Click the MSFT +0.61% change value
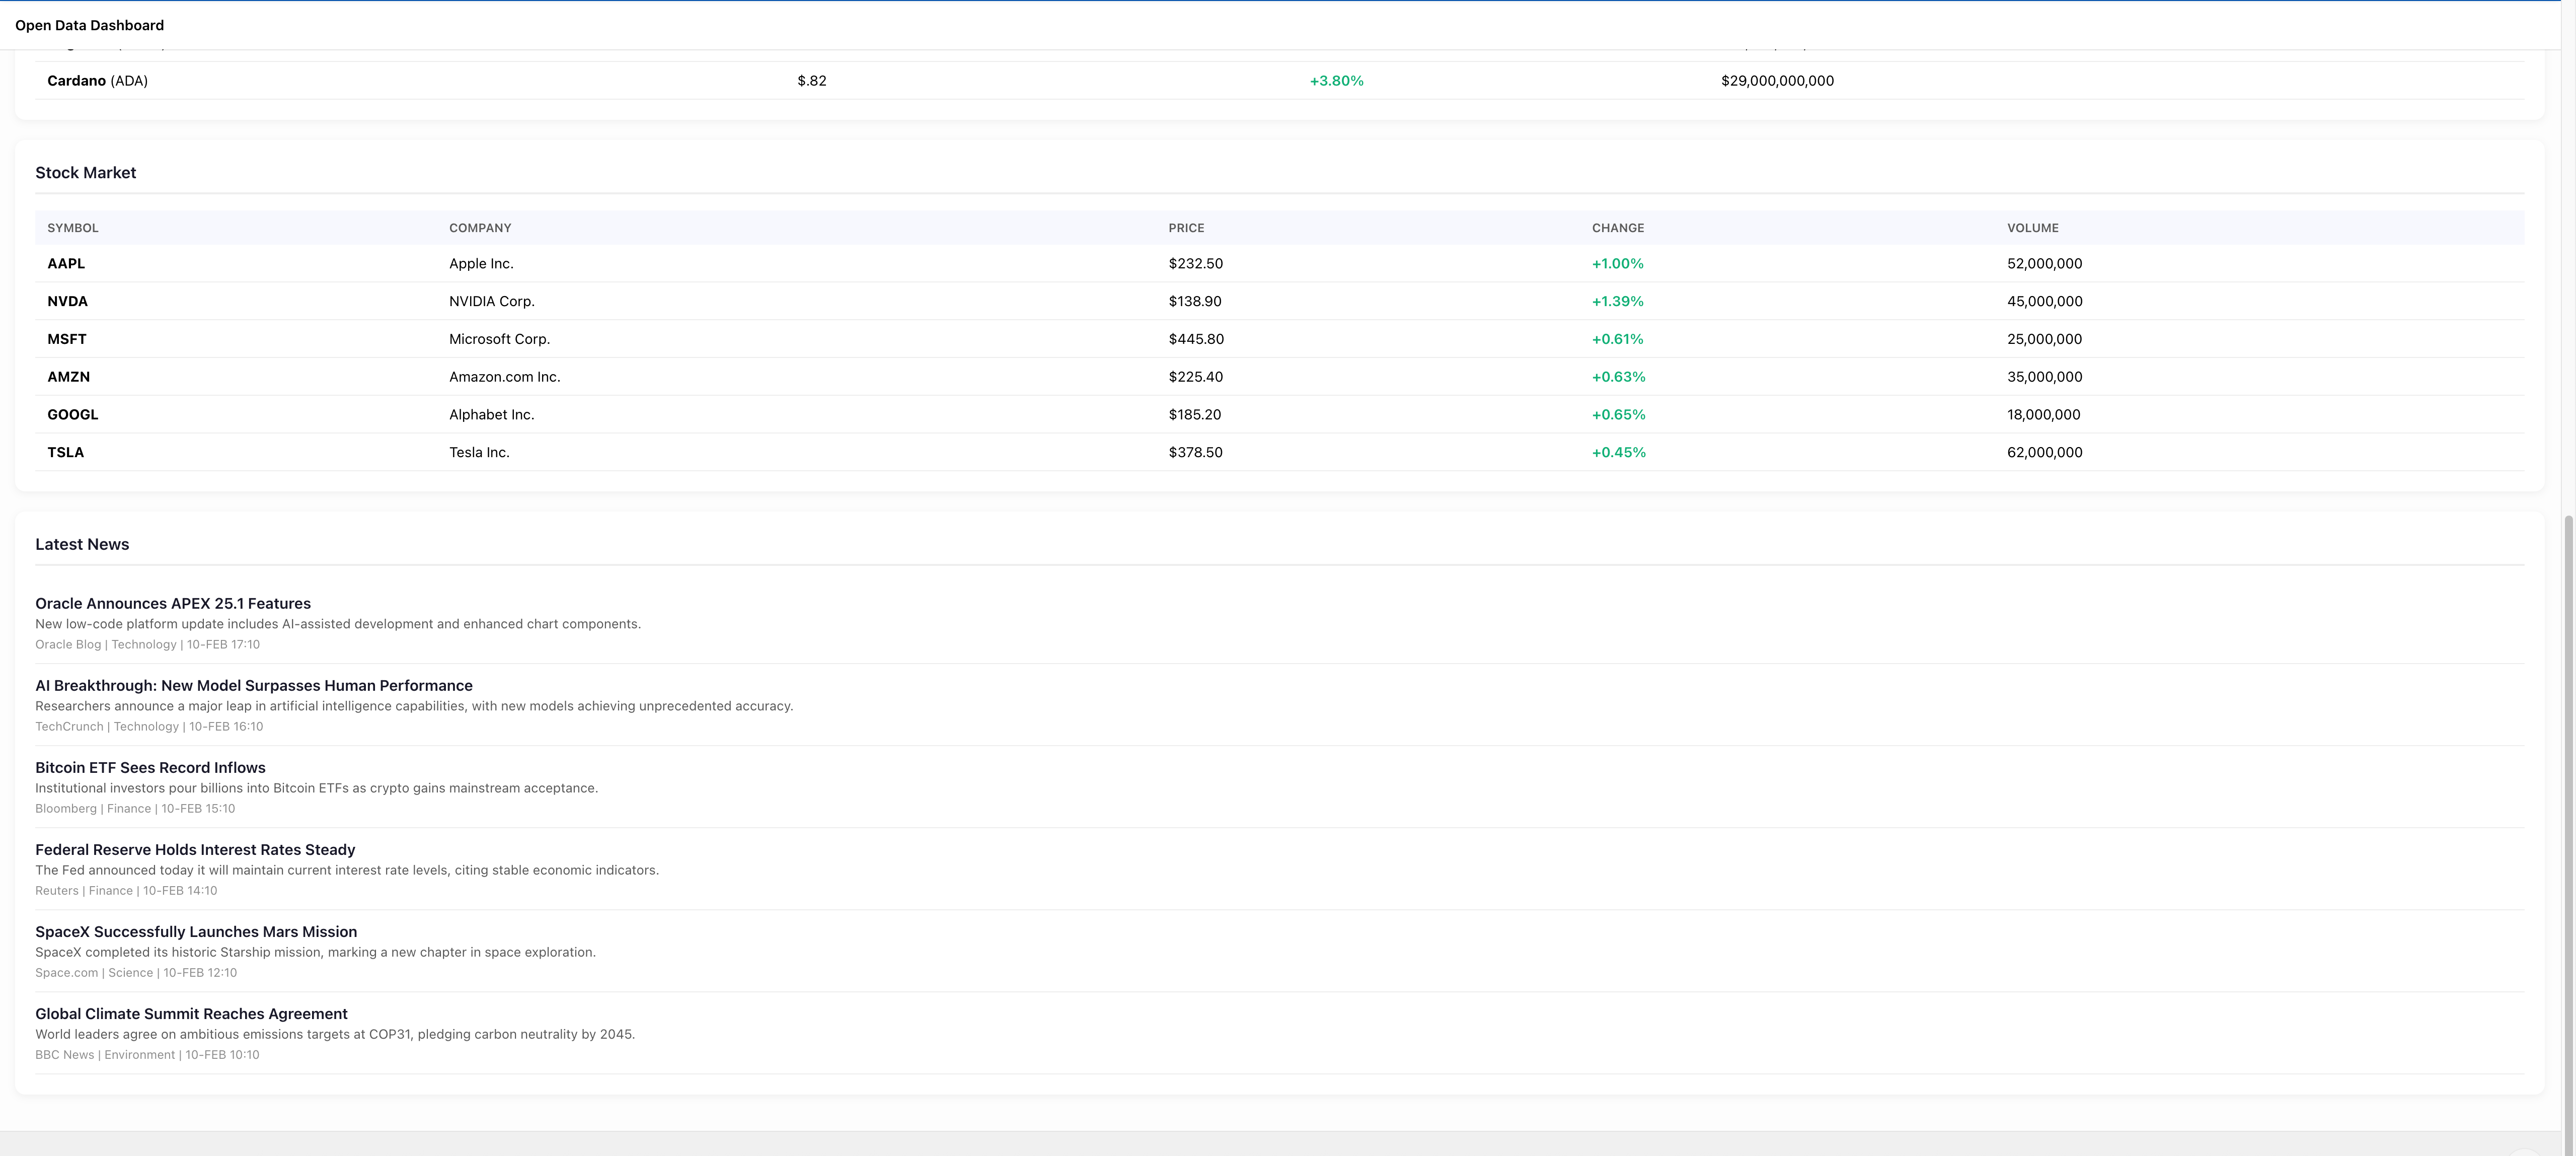Screen dimensions: 2576x1156 click(1617, 339)
